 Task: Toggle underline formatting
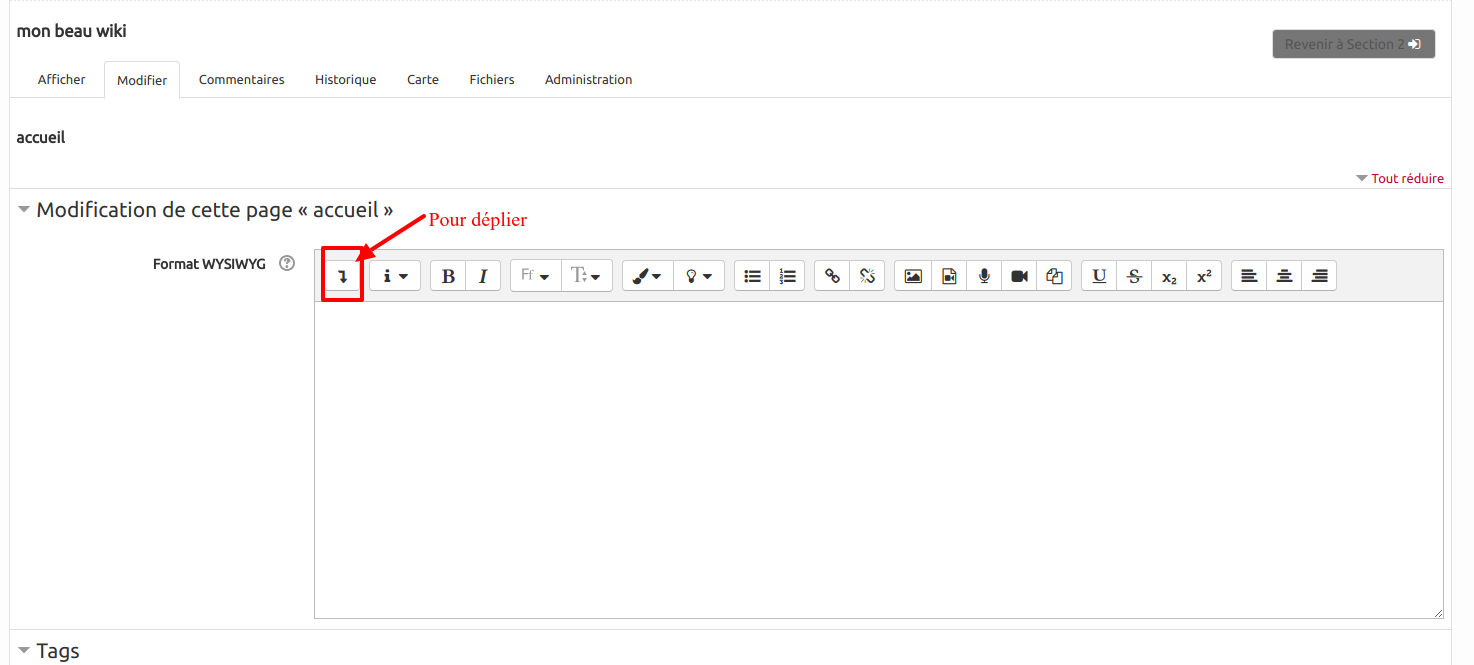click(1099, 276)
